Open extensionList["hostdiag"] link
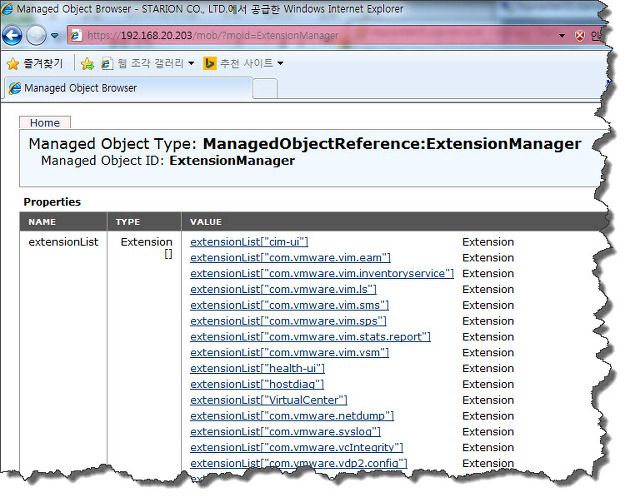This screenshot has height=502, width=630. click(x=257, y=384)
